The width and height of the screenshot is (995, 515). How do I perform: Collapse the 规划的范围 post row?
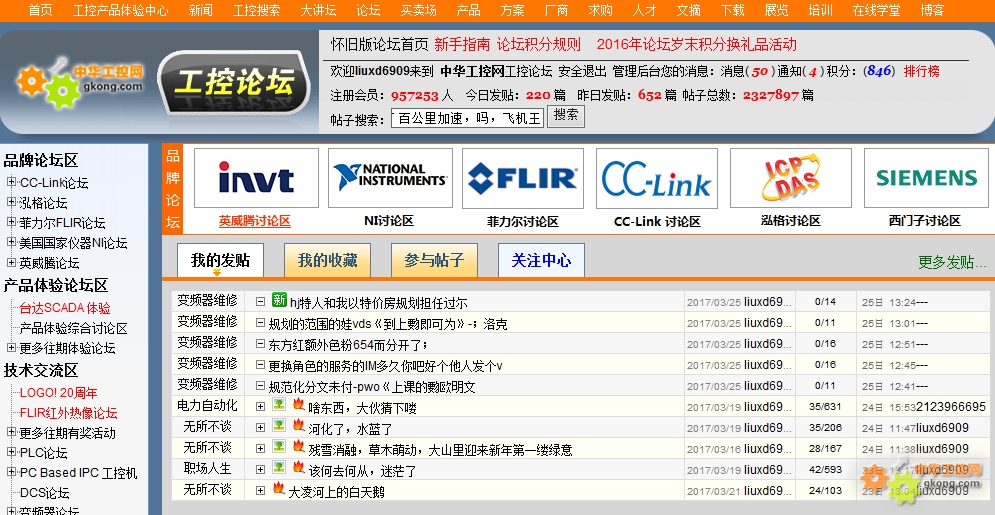click(x=260, y=323)
